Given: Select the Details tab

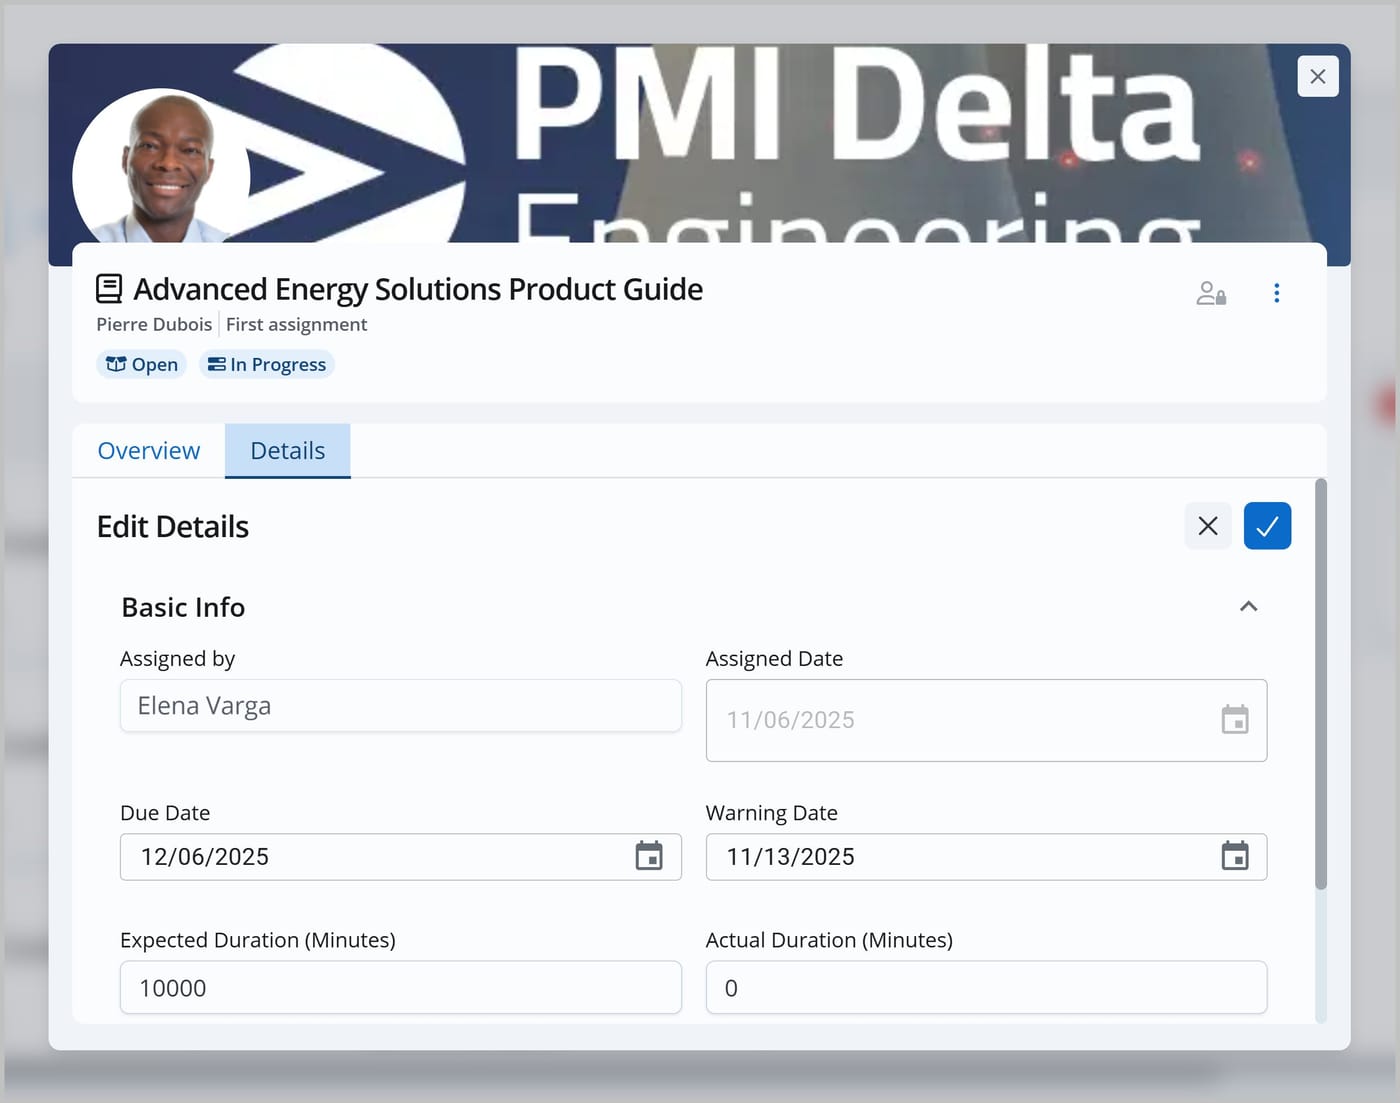Looking at the screenshot, I should [x=288, y=451].
